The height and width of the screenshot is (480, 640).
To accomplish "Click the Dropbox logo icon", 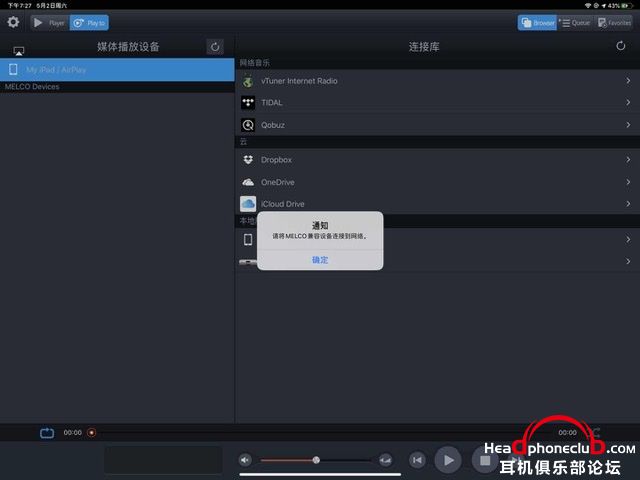I will pyautogui.click(x=248, y=160).
